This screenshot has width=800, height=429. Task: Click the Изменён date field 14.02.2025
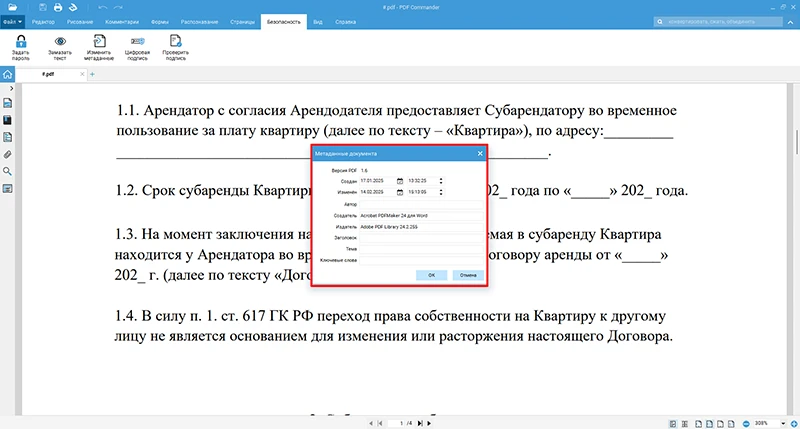click(377, 192)
